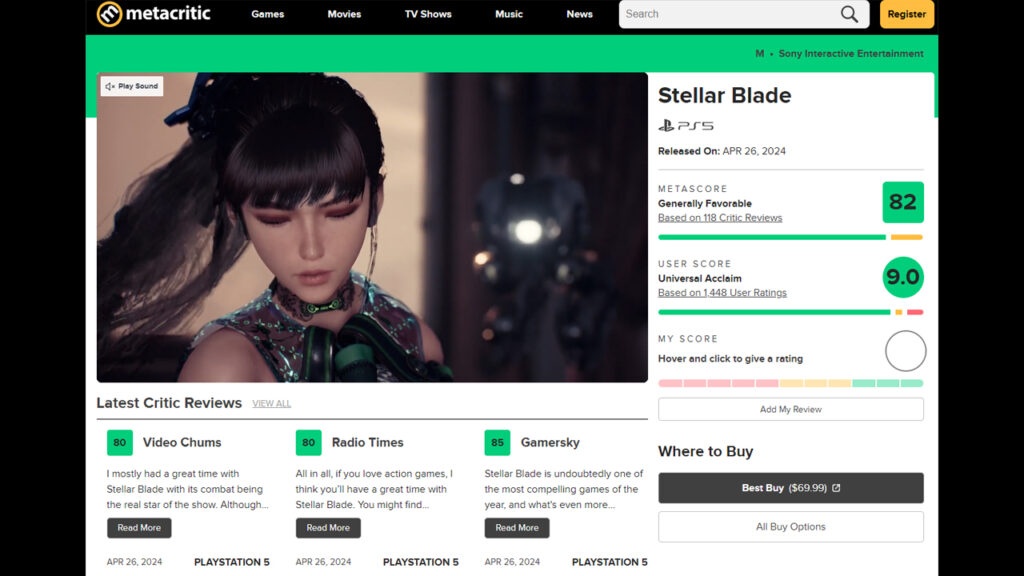
Task: Open the Movies menu
Action: click(344, 14)
